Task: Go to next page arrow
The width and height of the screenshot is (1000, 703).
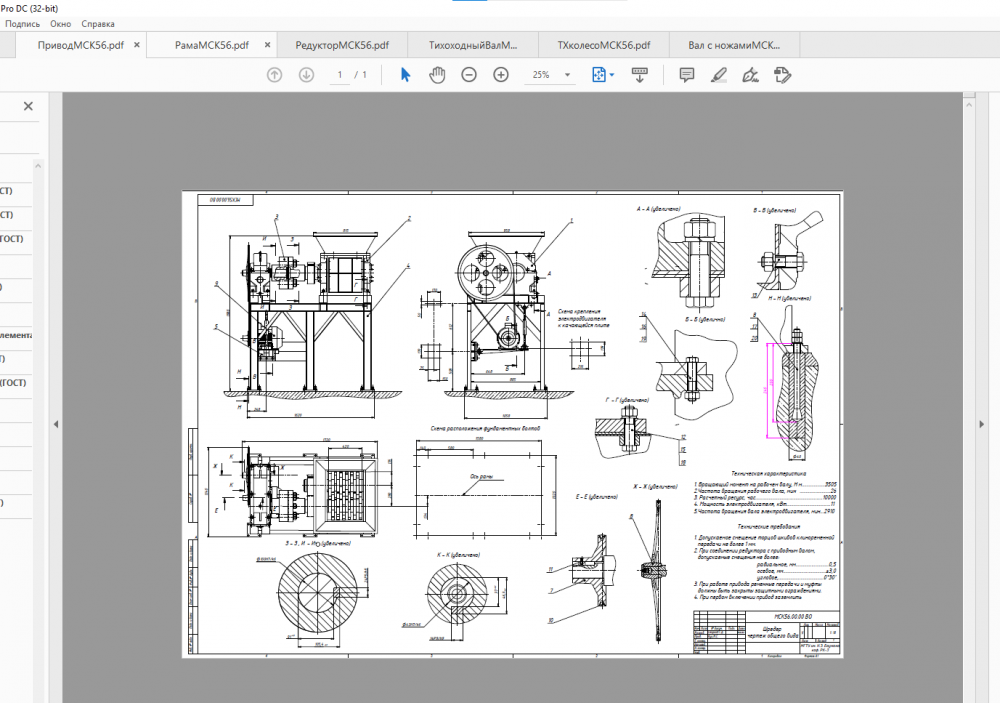Action: tap(307, 75)
